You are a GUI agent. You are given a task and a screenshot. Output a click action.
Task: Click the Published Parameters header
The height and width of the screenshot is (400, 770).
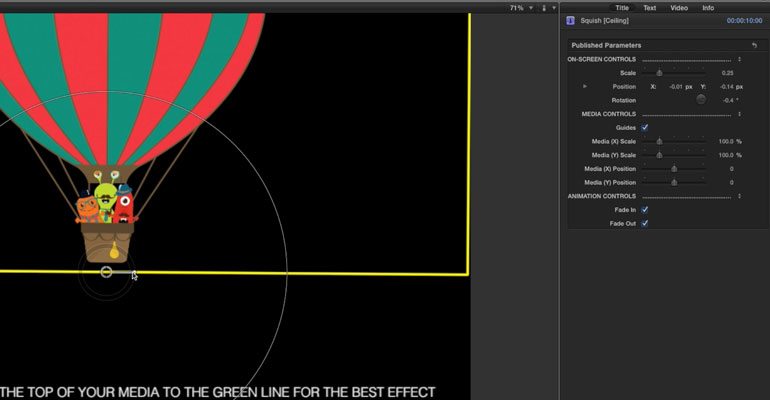(606, 45)
